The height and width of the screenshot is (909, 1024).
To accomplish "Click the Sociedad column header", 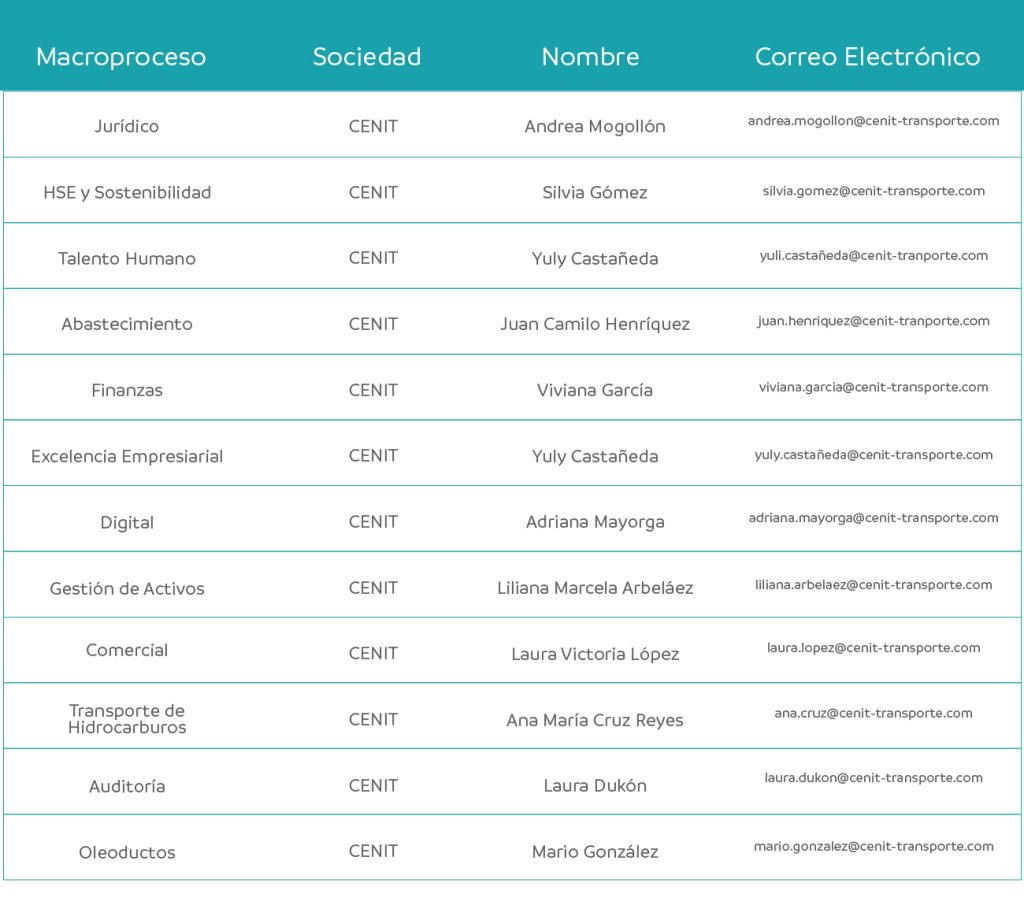I will [x=366, y=57].
